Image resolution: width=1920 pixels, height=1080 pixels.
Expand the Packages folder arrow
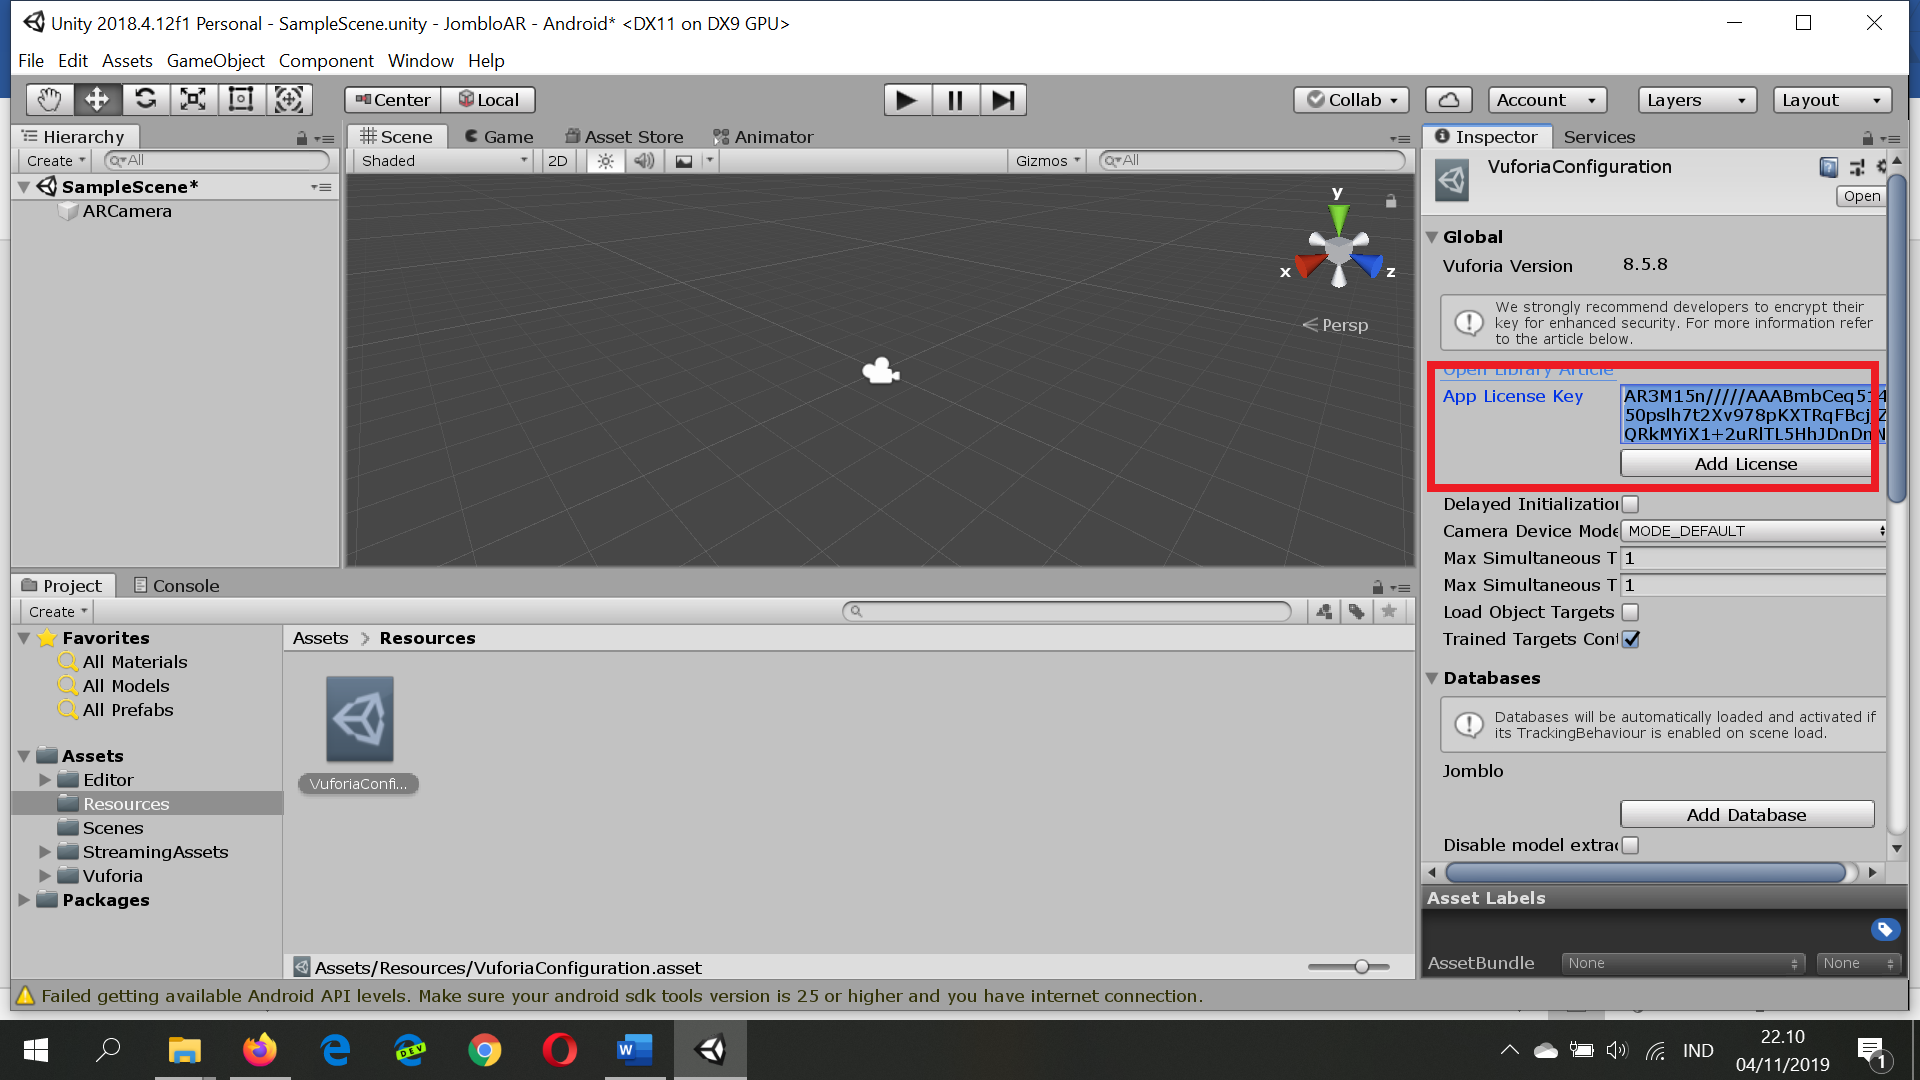point(24,900)
